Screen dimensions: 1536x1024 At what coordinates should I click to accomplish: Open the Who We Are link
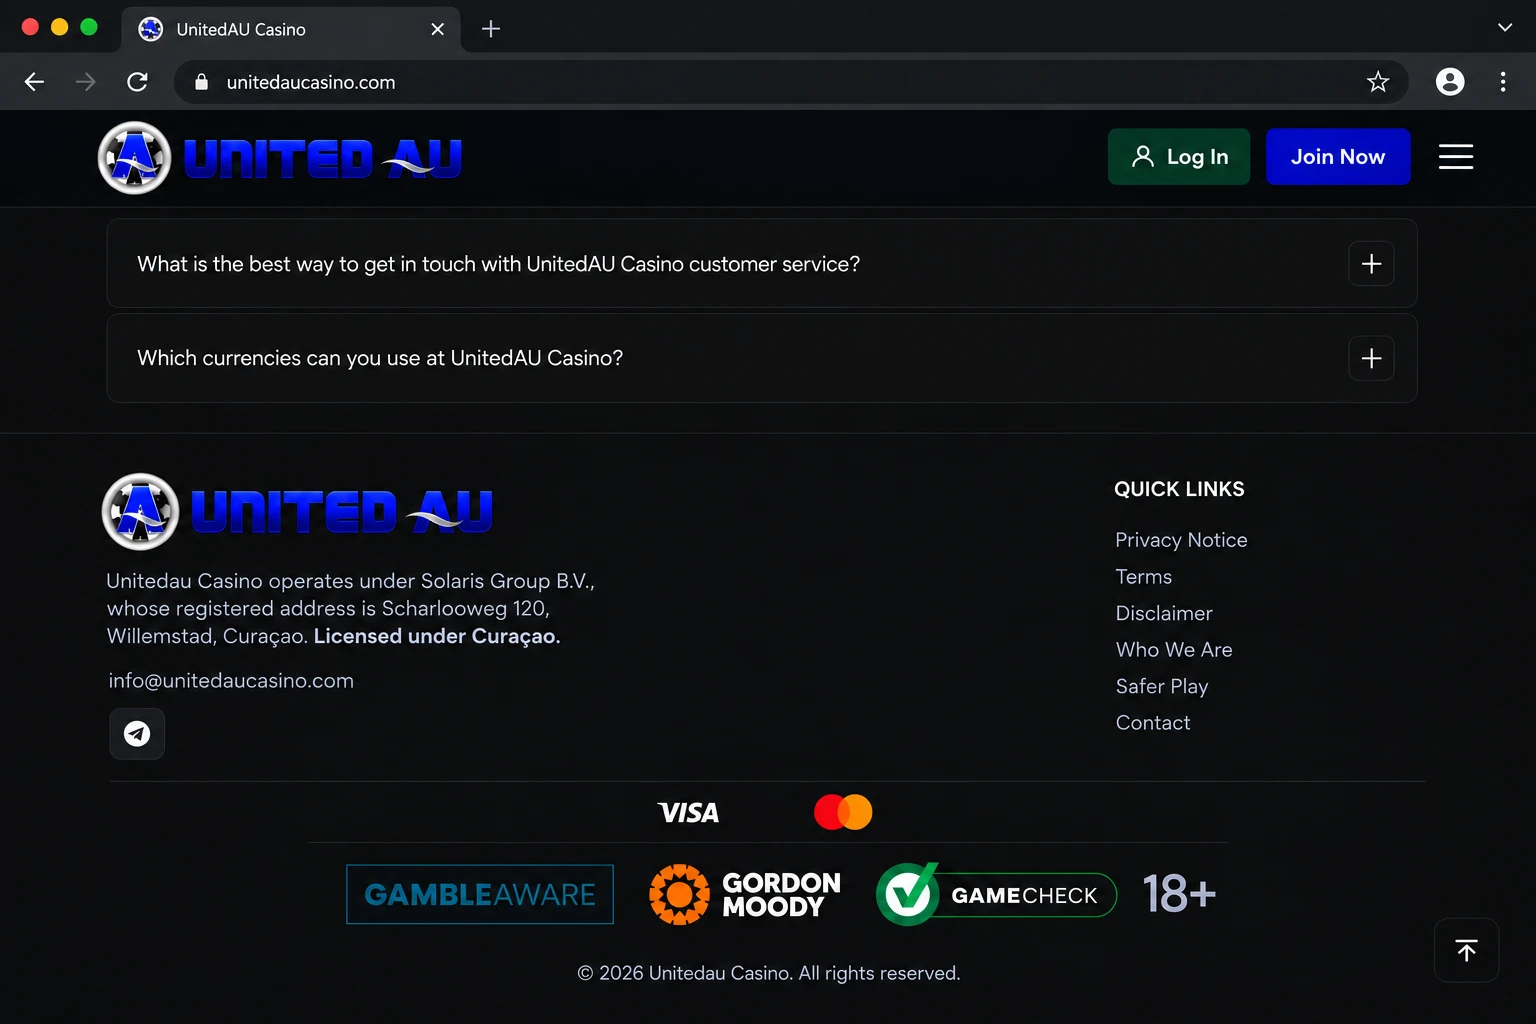(1174, 650)
